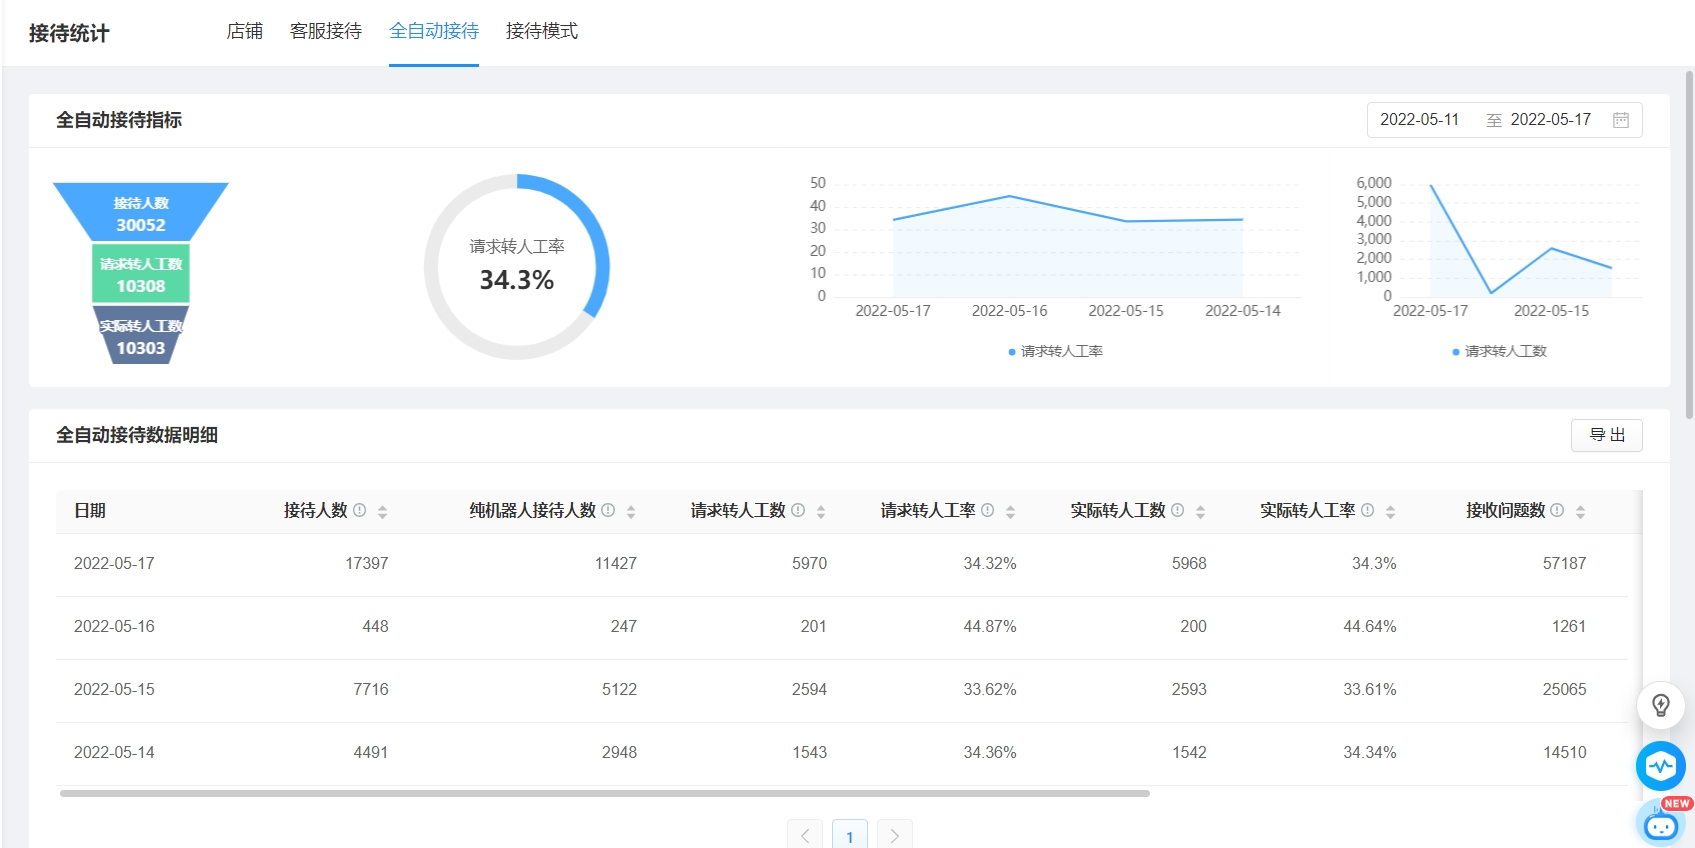1695x848 pixels.
Task: Click the 日期 column header
Action: coord(90,510)
